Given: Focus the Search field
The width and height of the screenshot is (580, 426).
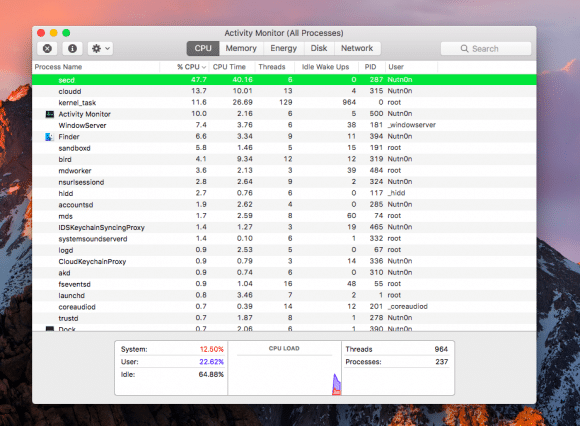Looking at the screenshot, I should click(x=486, y=48).
